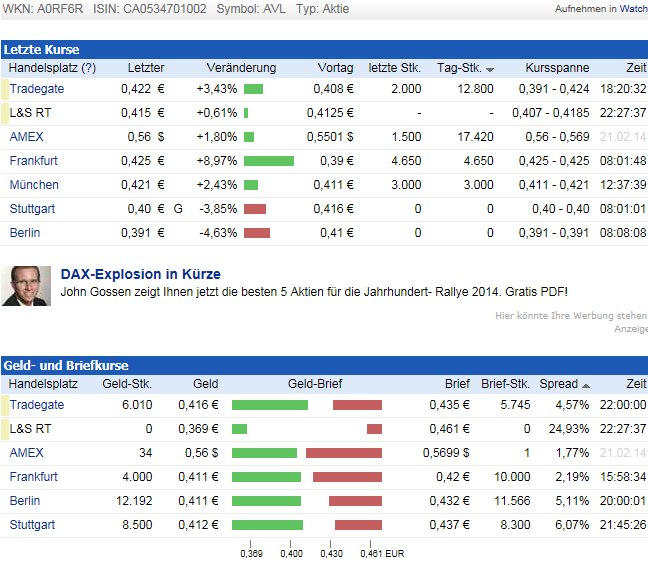Open Stuttgart link in Geld- und Briefkurse table
The image size is (648, 563).
coord(32,525)
